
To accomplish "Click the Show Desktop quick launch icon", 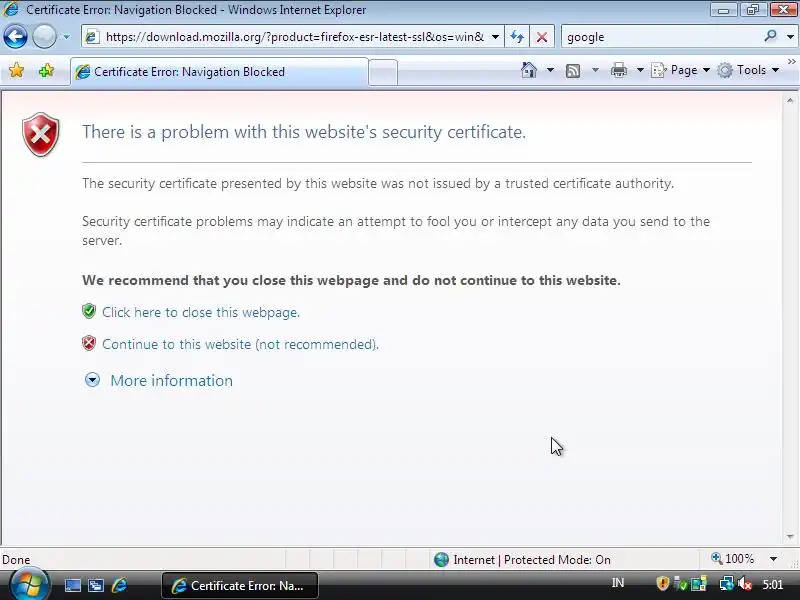I will [72, 585].
